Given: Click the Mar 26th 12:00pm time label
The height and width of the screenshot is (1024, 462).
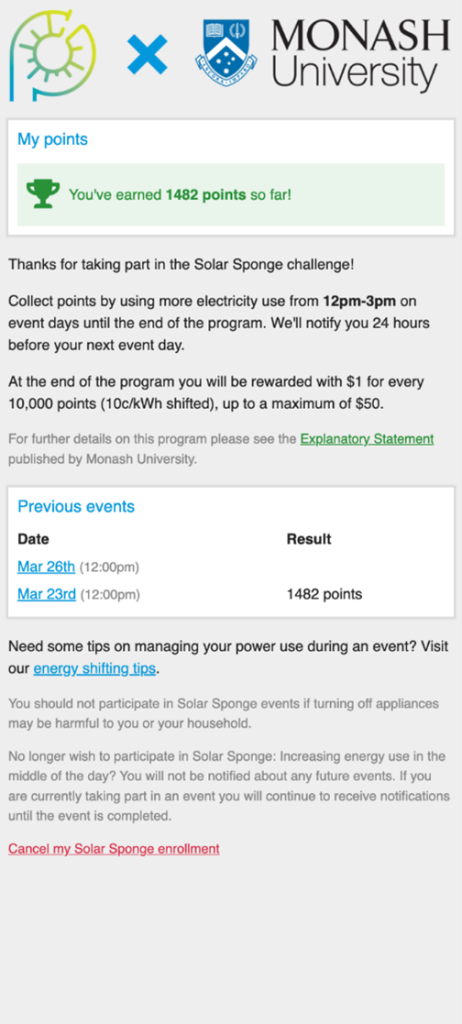Looking at the screenshot, I should tap(109, 567).
